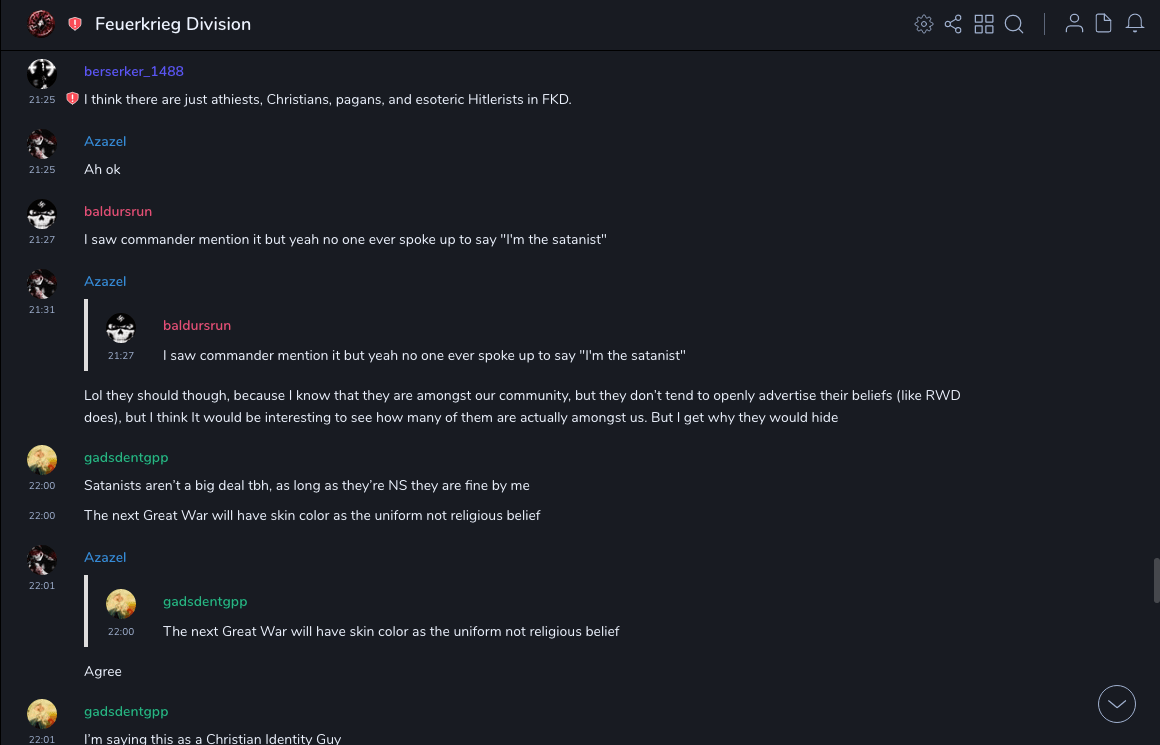1160x745 pixels.
Task: Open the members person icon
Action: click(1074, 24)
